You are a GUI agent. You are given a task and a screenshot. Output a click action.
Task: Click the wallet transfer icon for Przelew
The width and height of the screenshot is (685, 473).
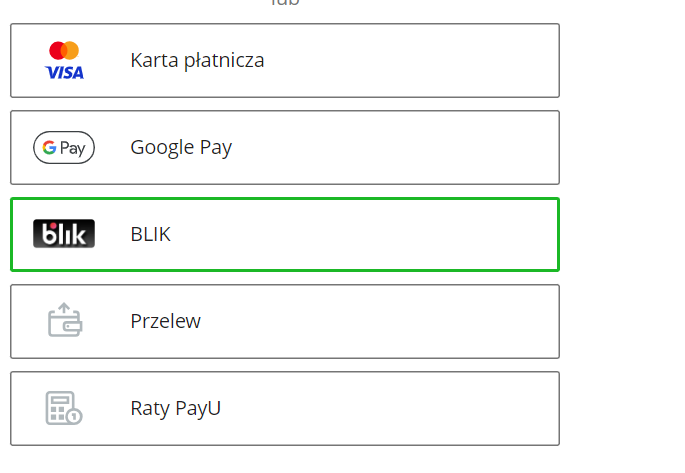click(65, 320)
